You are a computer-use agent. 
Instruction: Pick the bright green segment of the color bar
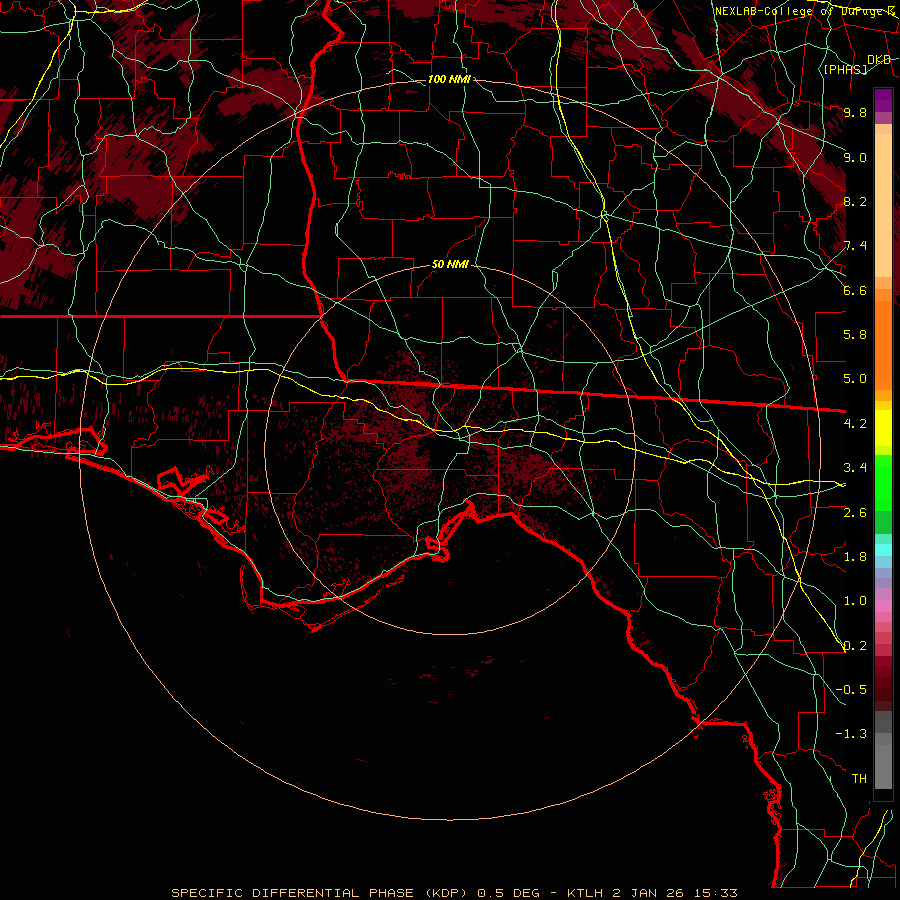click(x=883, y=483)
